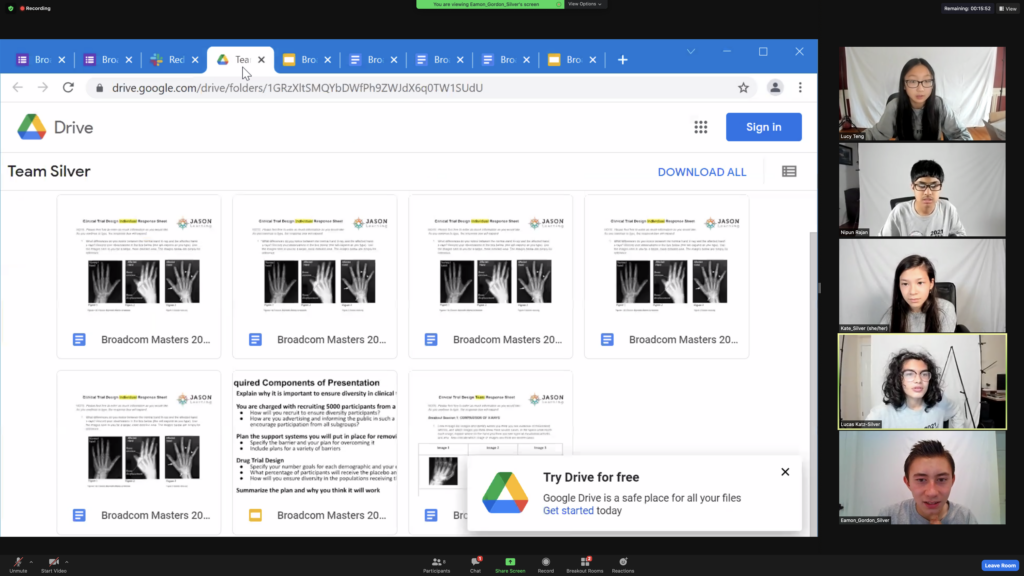The height and width of the screenshot is (576, 1024).
Task: Open the View Options dropdown
Action: [x=584, y=4]
